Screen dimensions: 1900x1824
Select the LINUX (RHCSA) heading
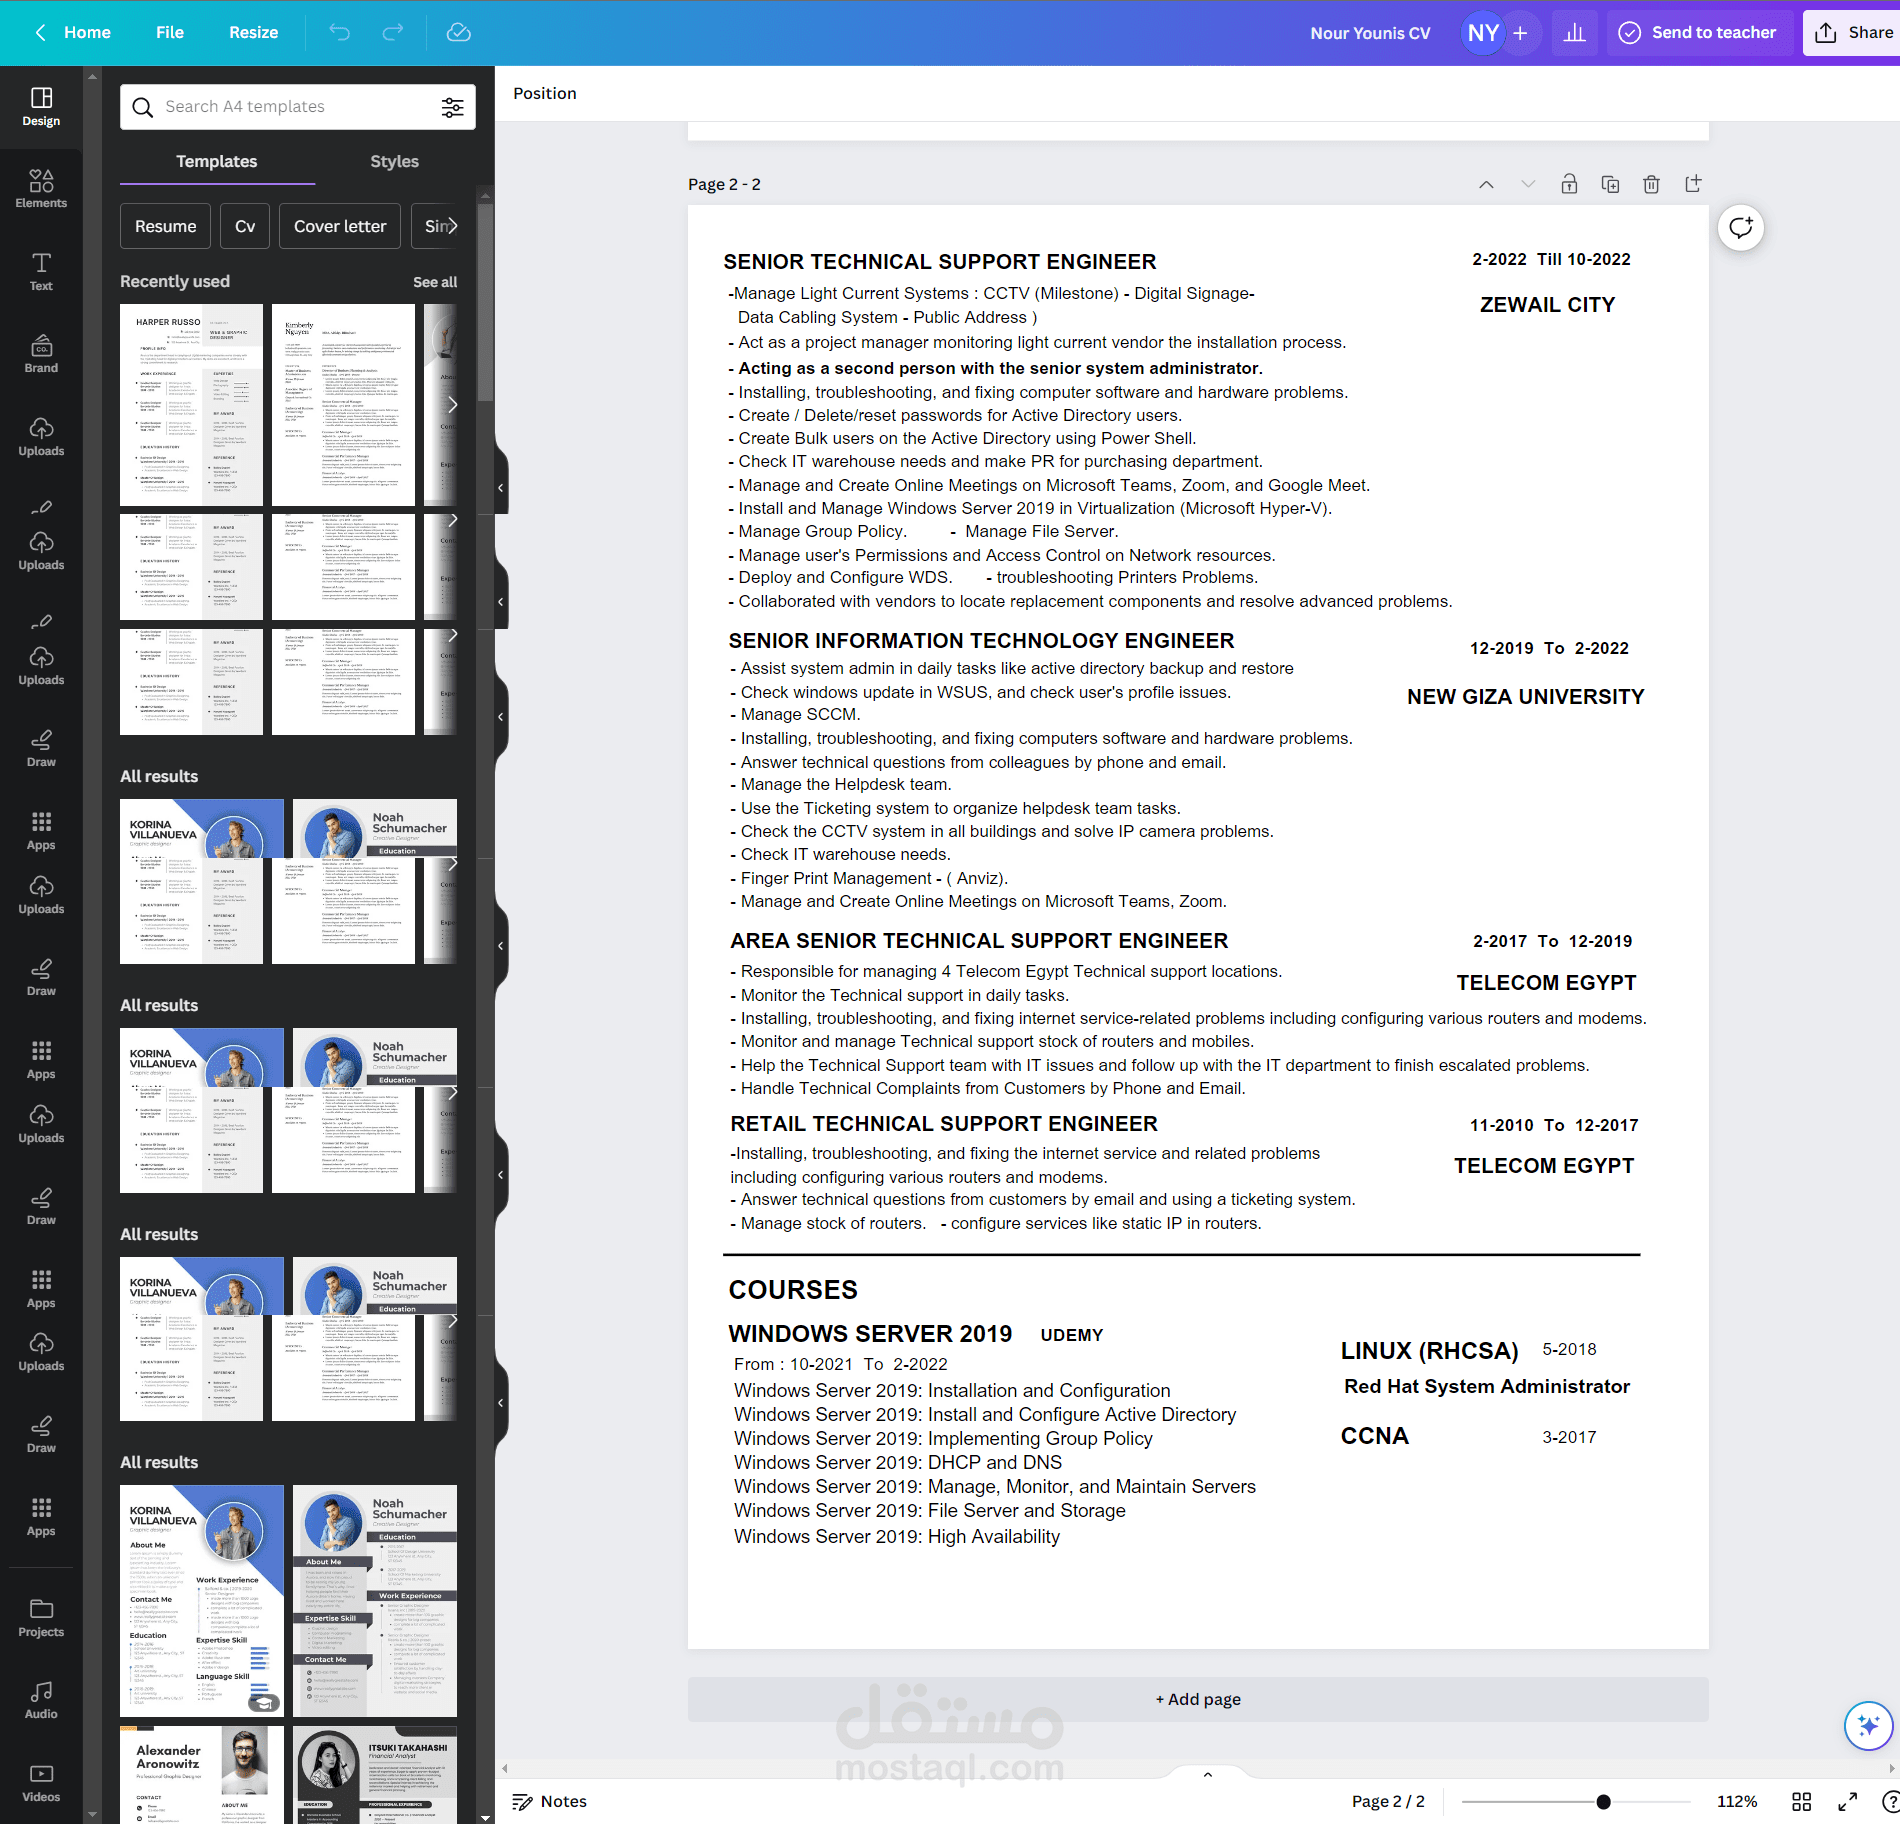tap(1429, 1351)
